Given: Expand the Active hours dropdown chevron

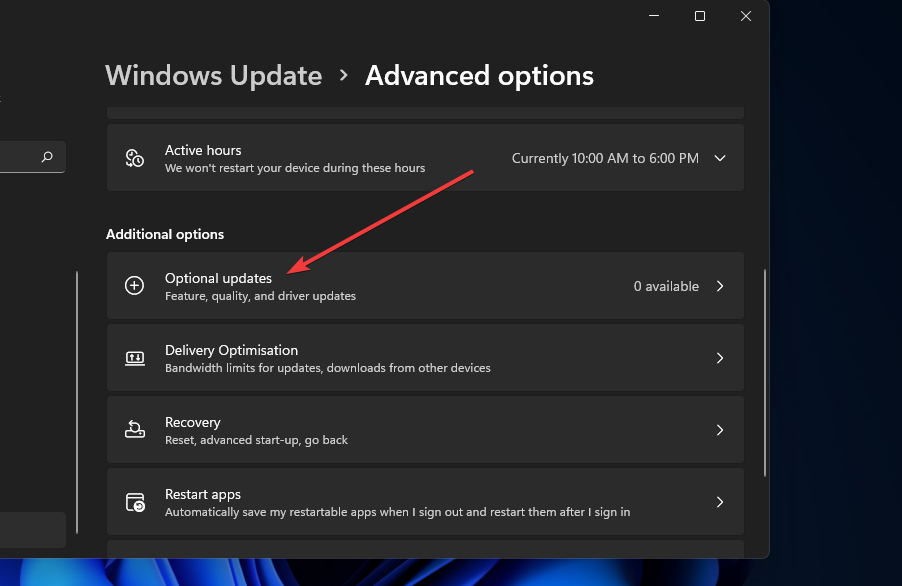Looking at the screenshot, I should click(720, 158).
